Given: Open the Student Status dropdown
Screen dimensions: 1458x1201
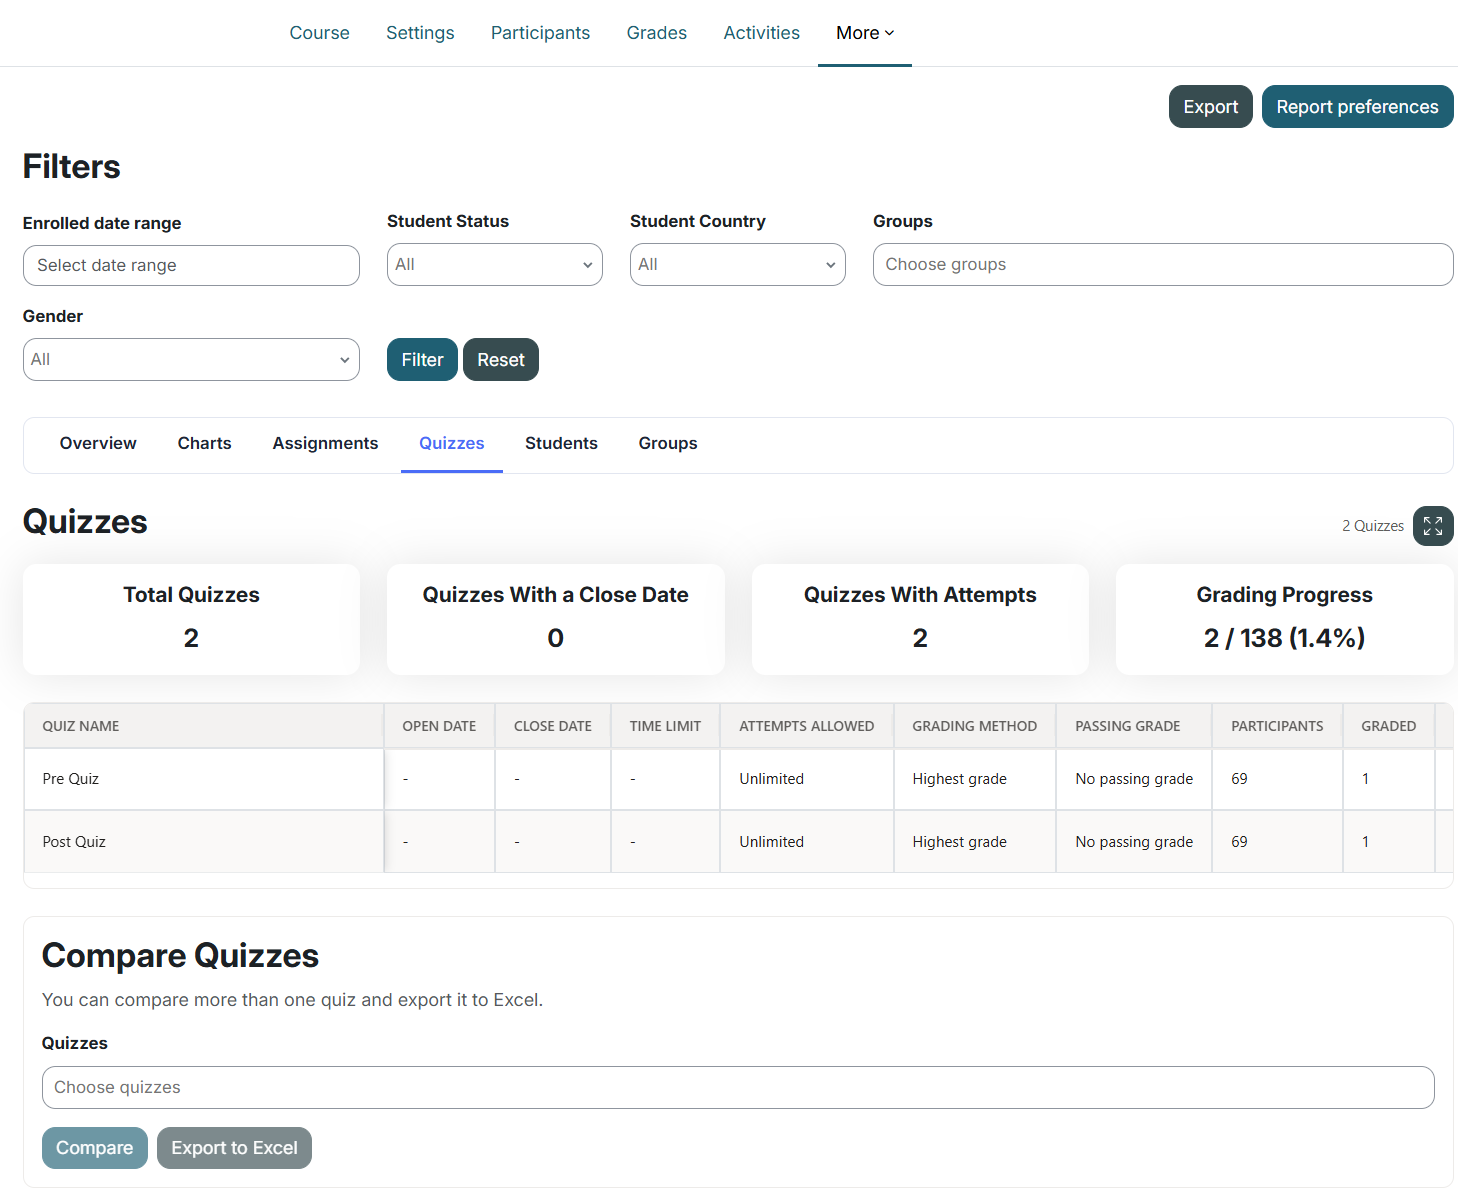Looking at the screenshot, I should click(x=495, y=265).
